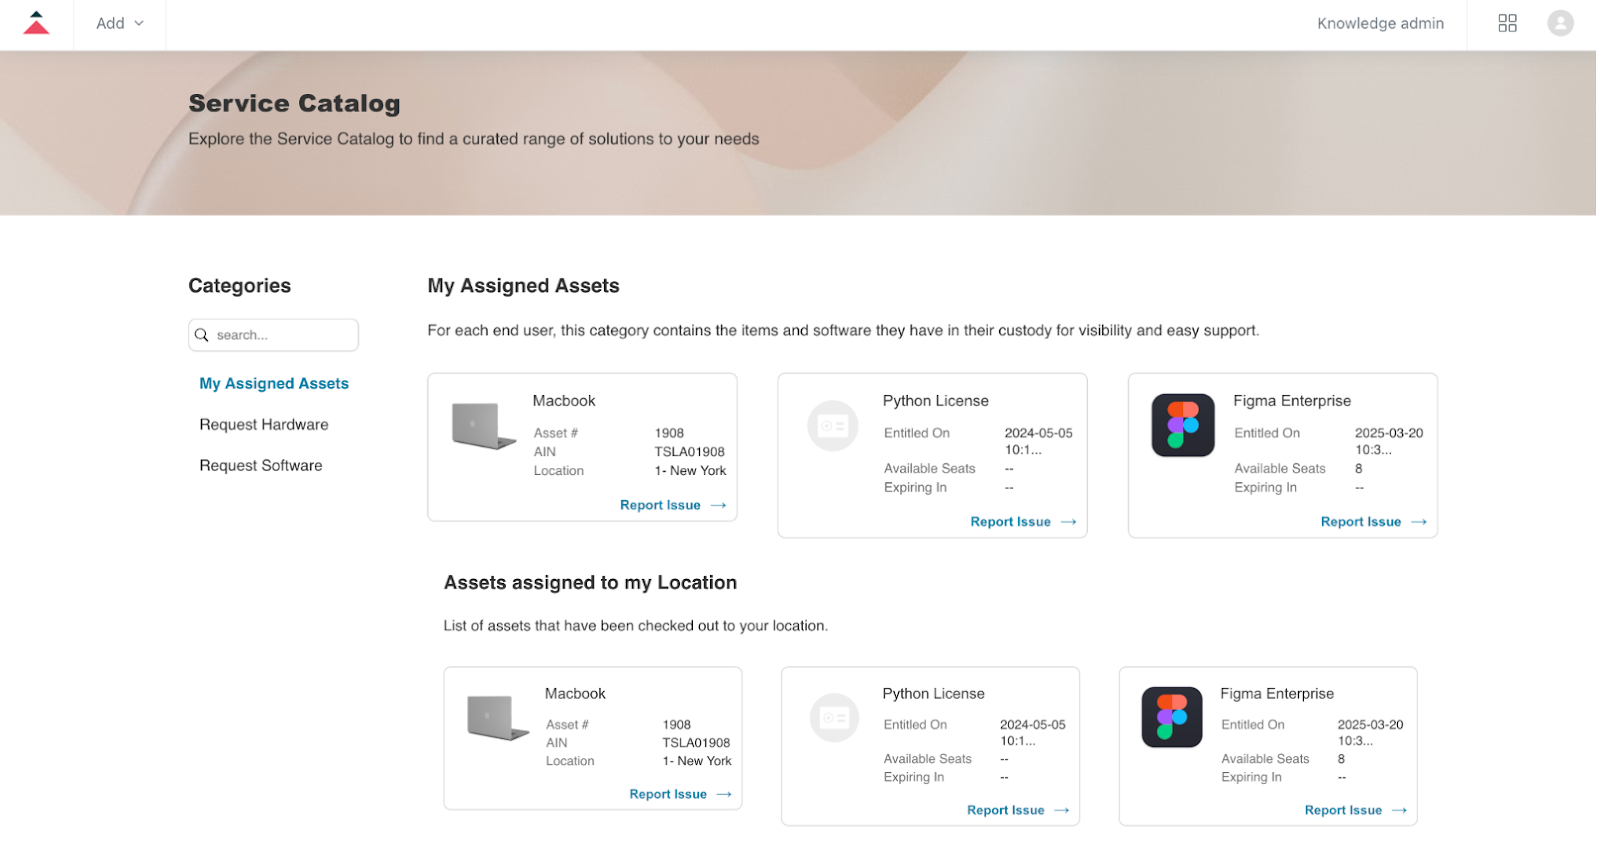This screenshot has height=867, width=1600.
Task: Click the Python License placeholder icon in location assets
Action: 834,718
